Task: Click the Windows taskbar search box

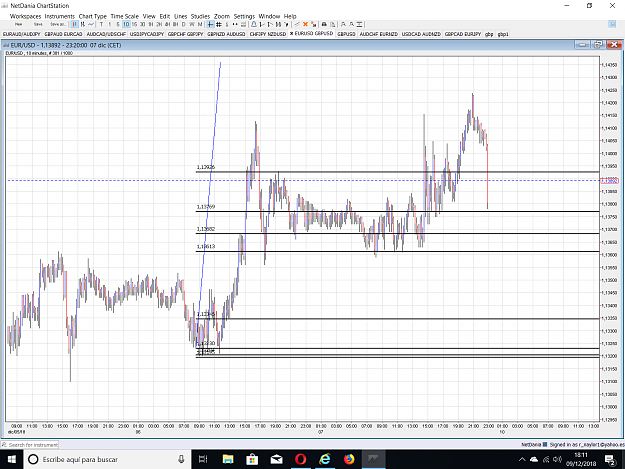Action: pyautogui.click(x=107, y=459)
